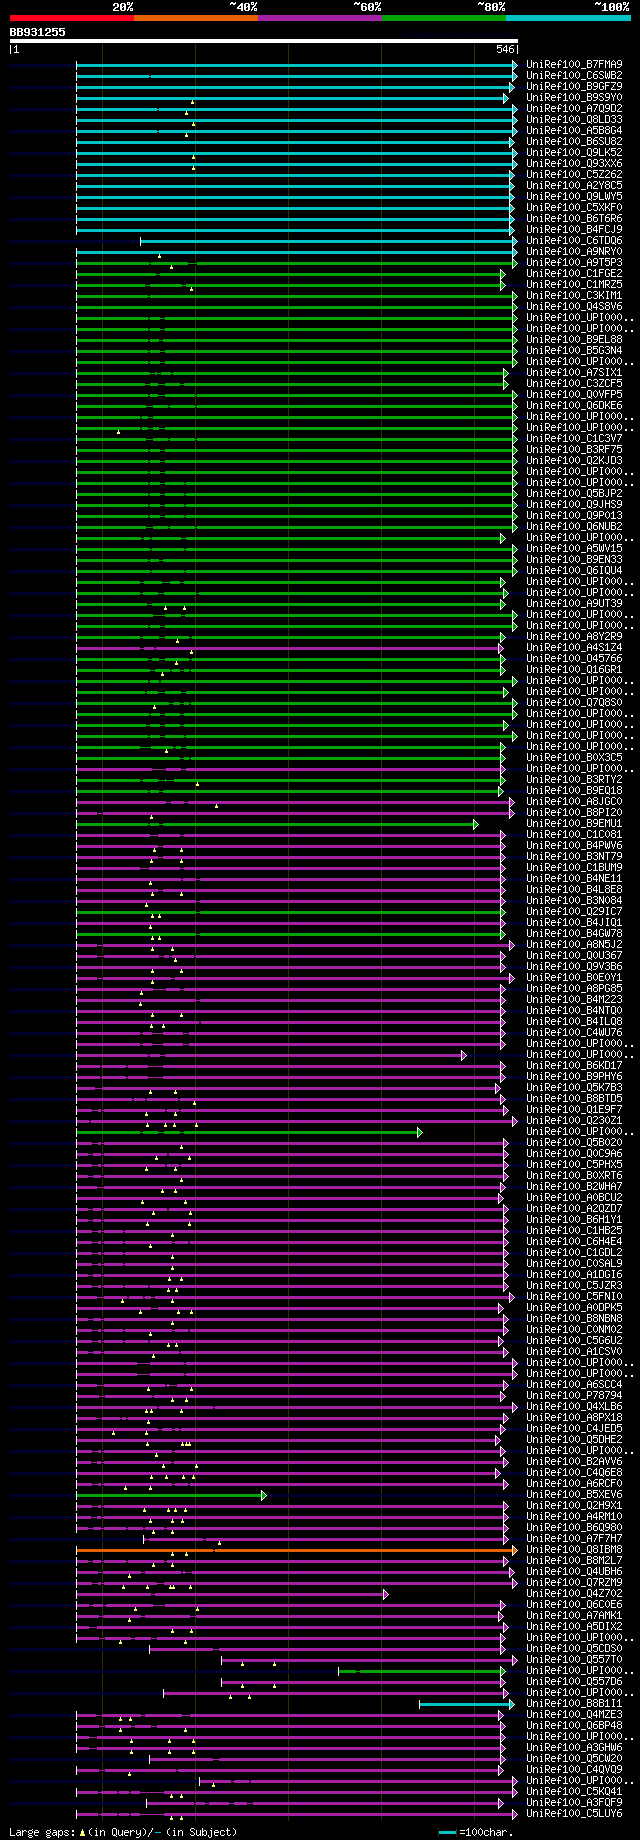Click the UniRef100_A8N5J2 label
This screenshot has width=640, height=1840.
[x=574, y=945]
